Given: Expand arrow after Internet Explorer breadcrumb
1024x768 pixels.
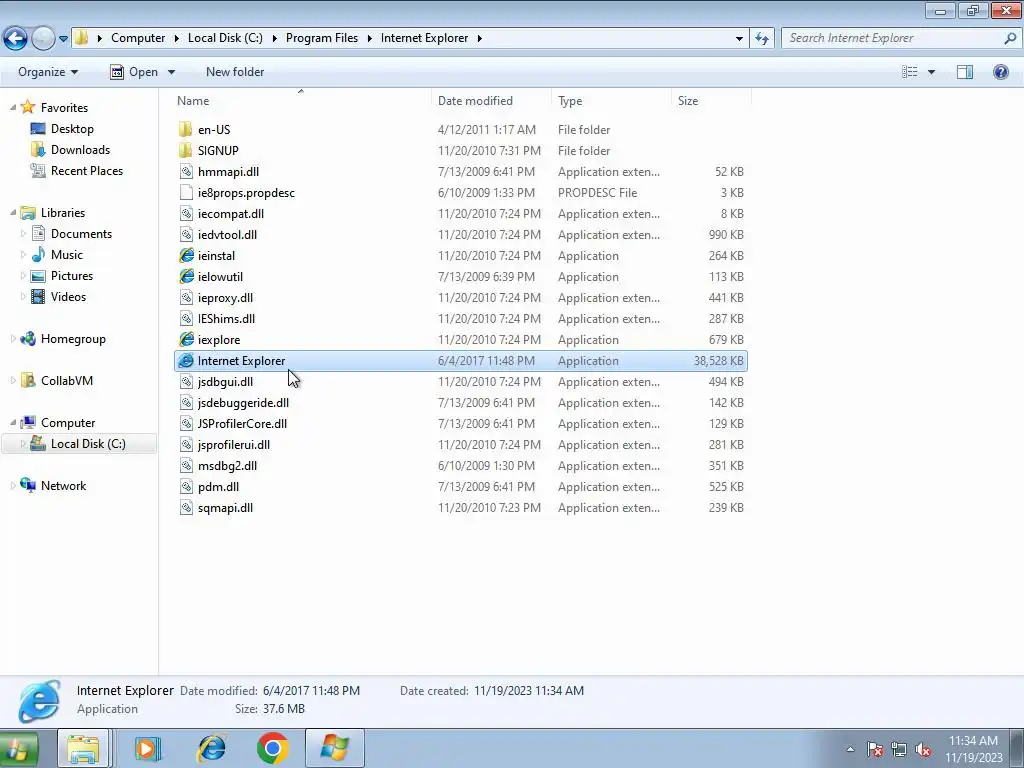Looking at the screenshot, I should coord(479,38).
